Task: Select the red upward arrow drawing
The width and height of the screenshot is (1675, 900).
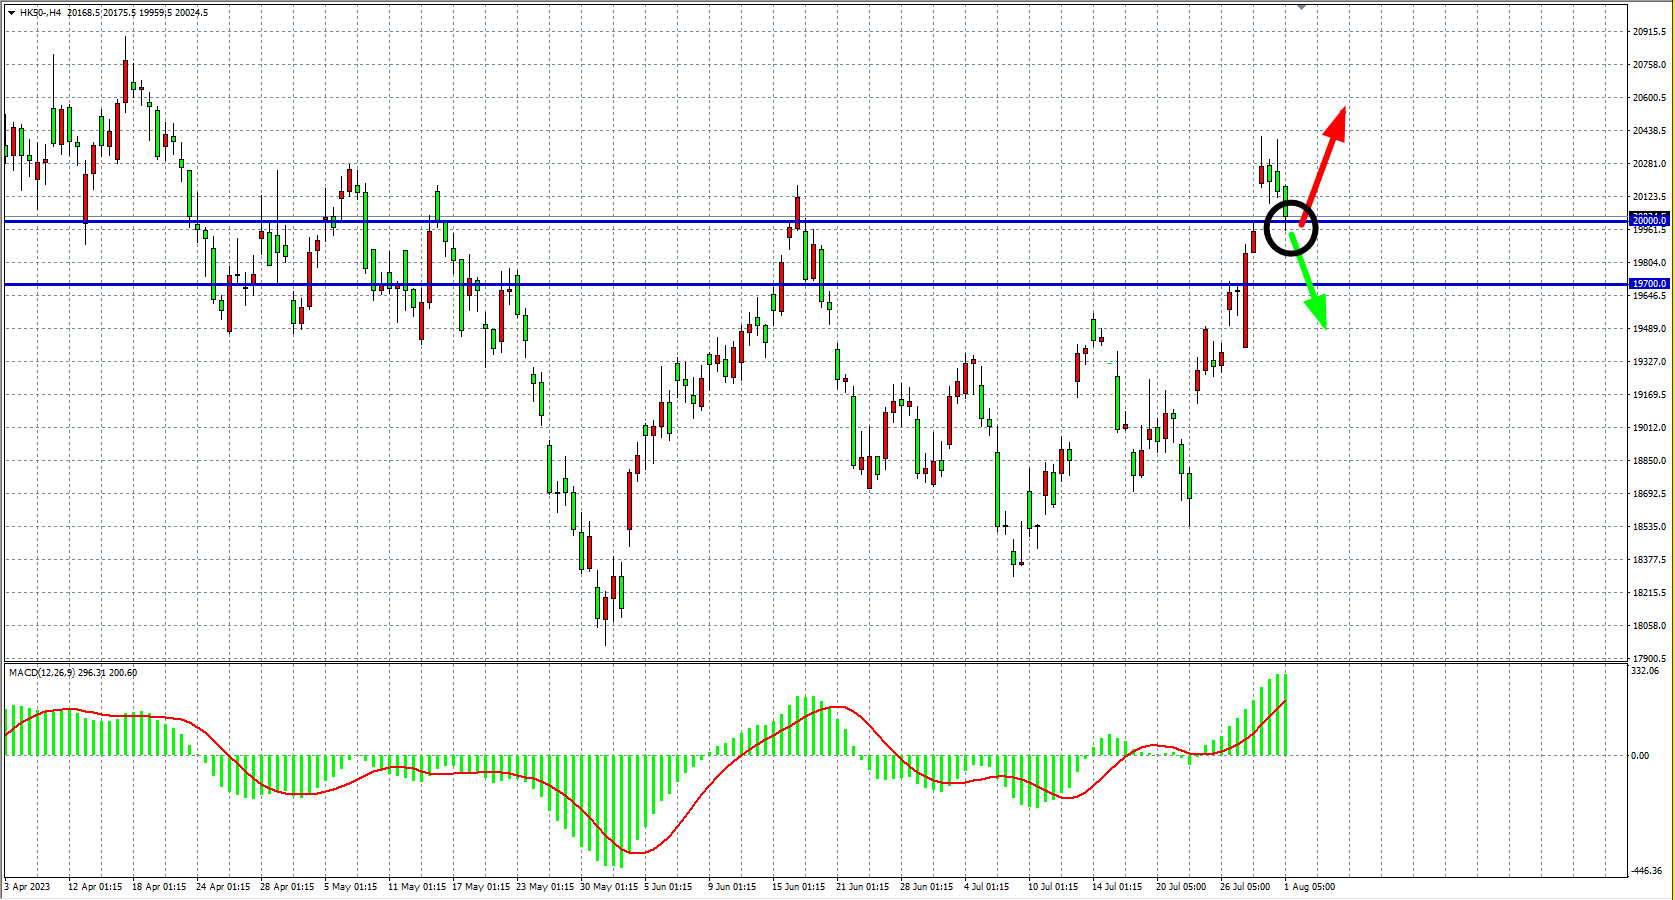Action: click(1325, 160)
